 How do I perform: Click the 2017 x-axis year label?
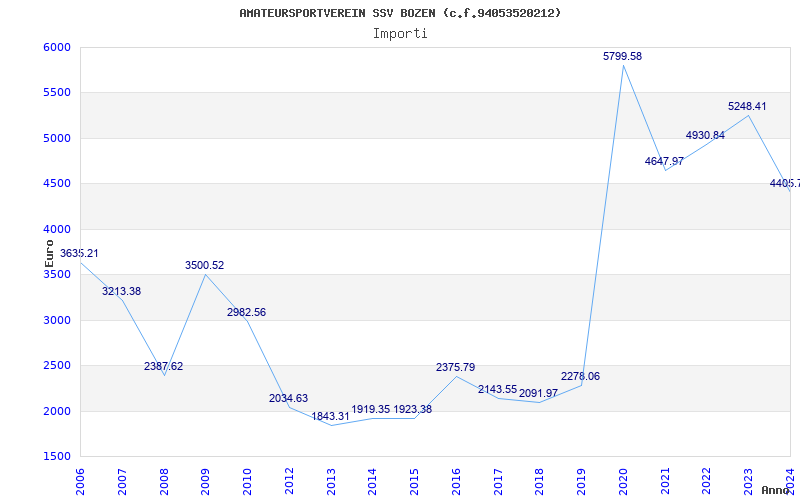point(498,481)
